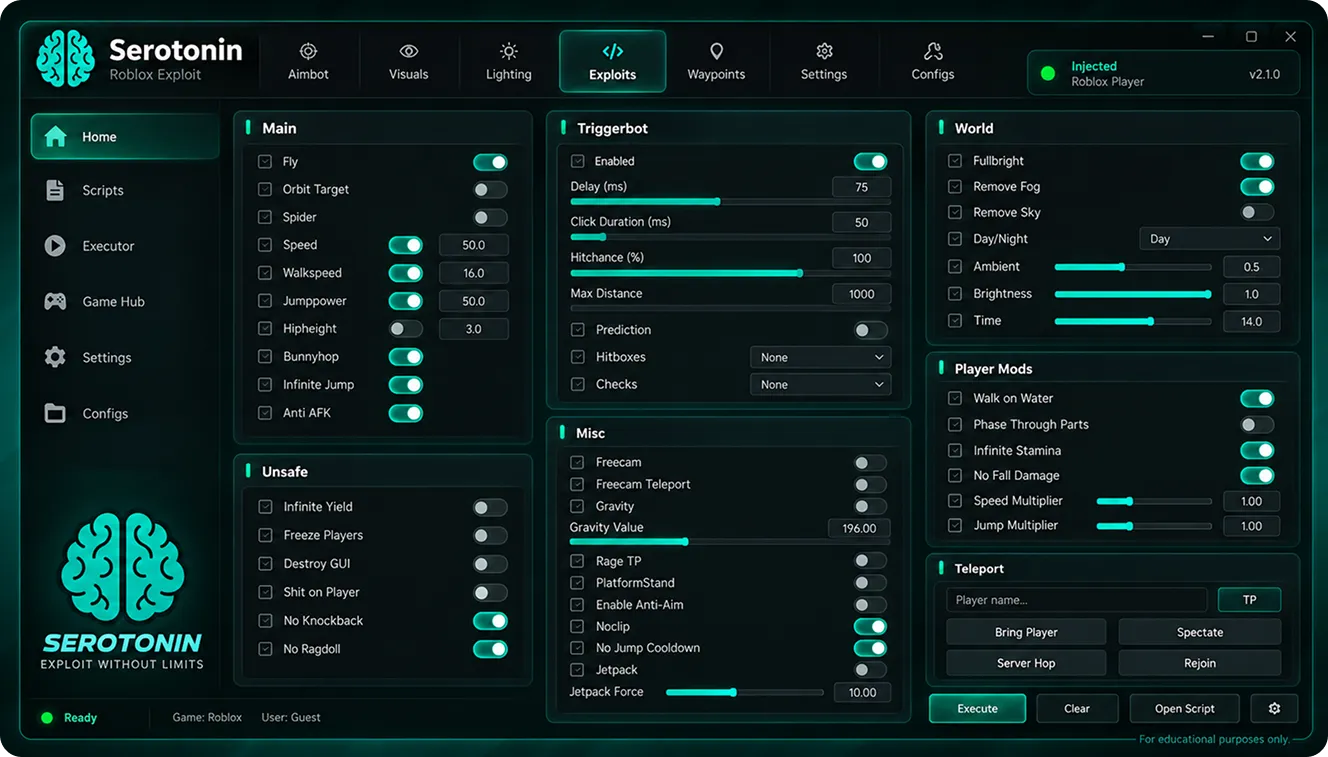This screenshot has width=1328, height=757.
Task: Click the Serotonin brain logo in header
Action: [x=65, y=58]
